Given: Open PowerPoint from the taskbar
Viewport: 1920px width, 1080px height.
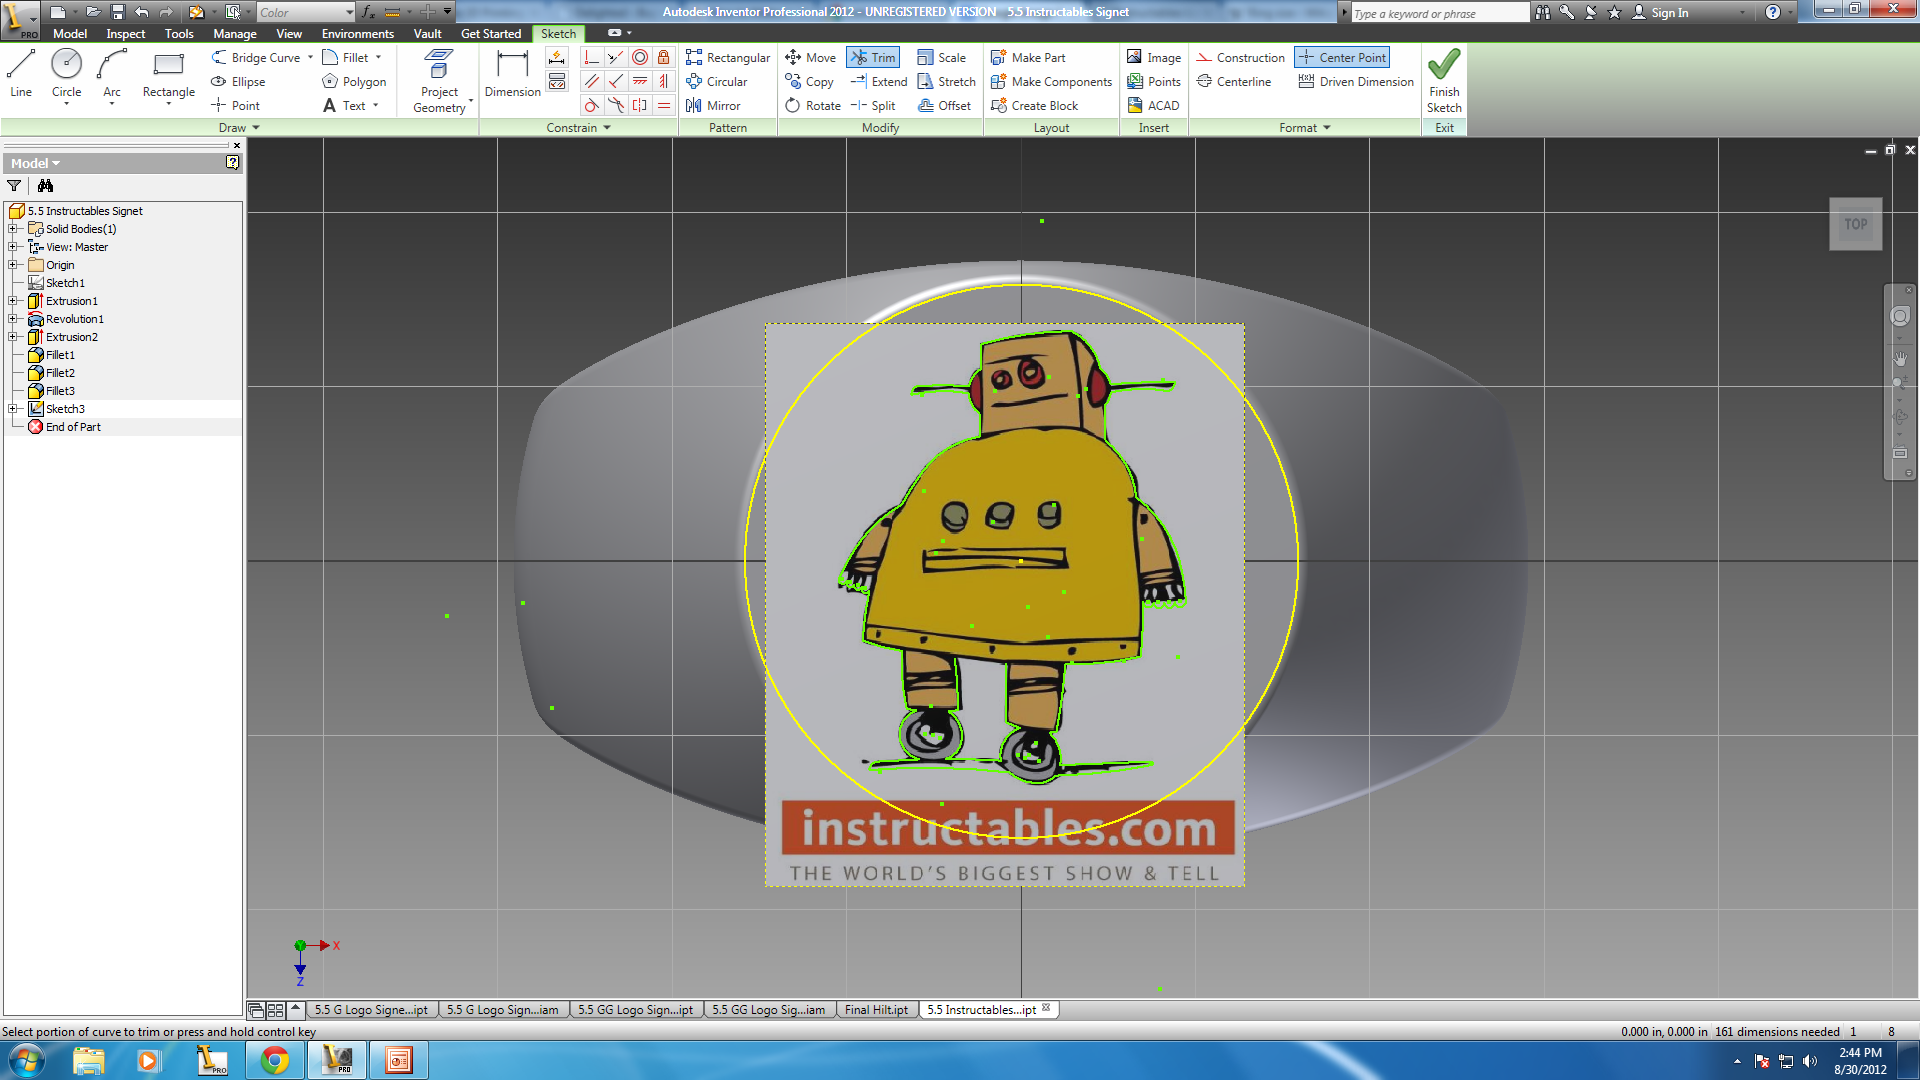Looking at the screenshot, I should [x=398, y=1060].
